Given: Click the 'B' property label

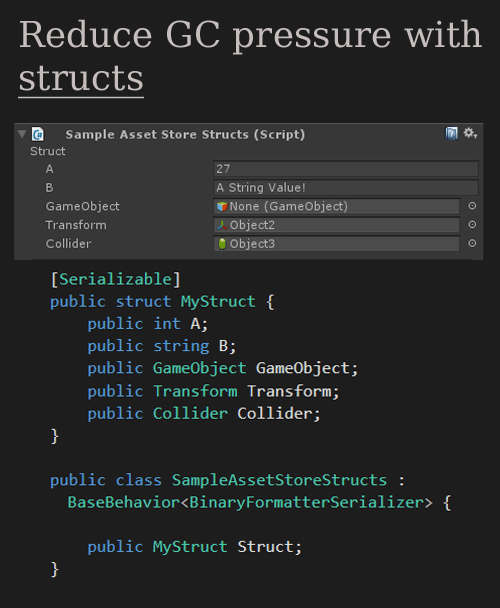Looking at the screenshot, I should pyautogui.click(x=49, y=187).
